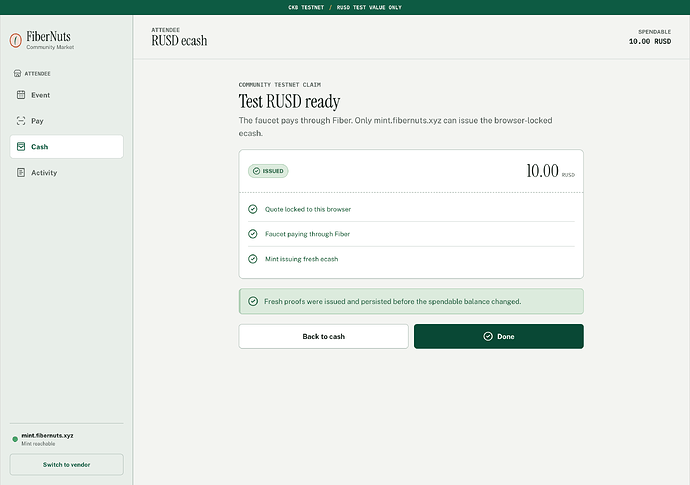Click the Mint reachable status text
Image resolution: width=690 pixels, height=485 pixels.
tap(38, 444)
